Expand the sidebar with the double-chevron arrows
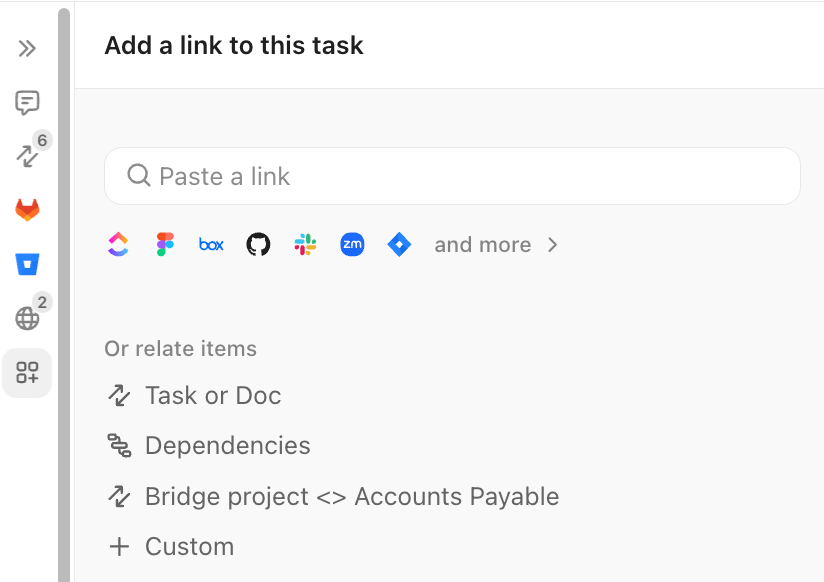824x582 pixels. coord(28,48)
